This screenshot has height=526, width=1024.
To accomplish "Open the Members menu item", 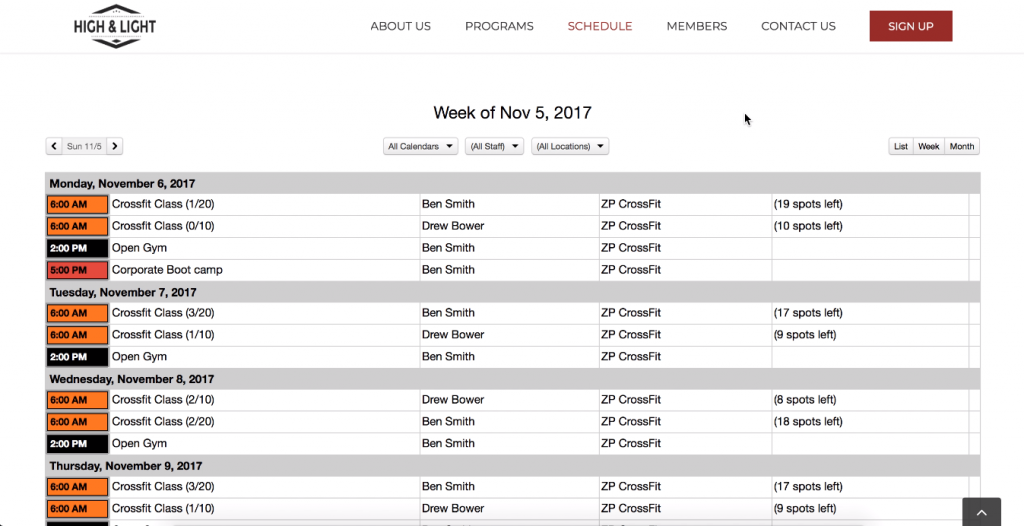I will [x=697, y=26].
